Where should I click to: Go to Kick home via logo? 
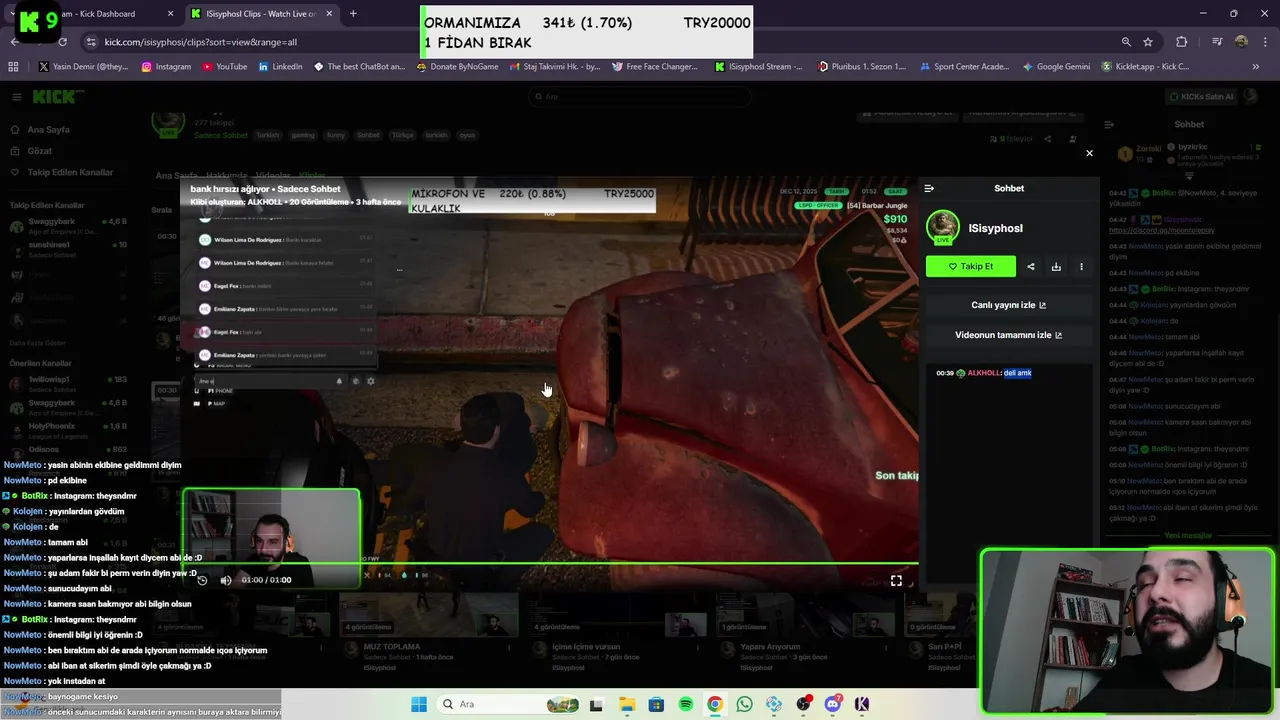click(x=58, y=97)
